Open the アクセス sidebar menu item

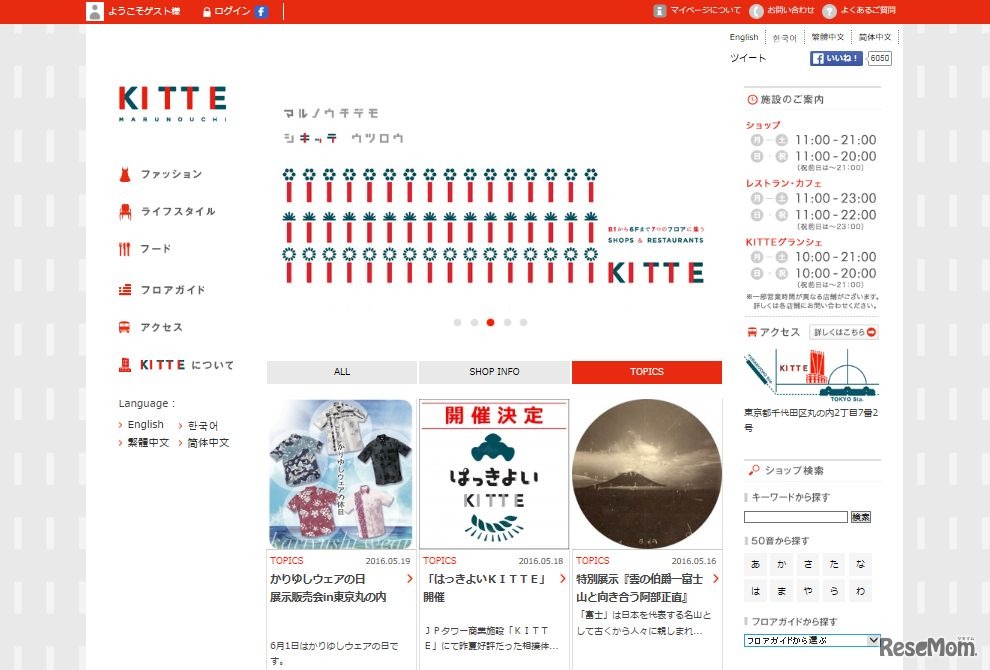pos(162,327)
